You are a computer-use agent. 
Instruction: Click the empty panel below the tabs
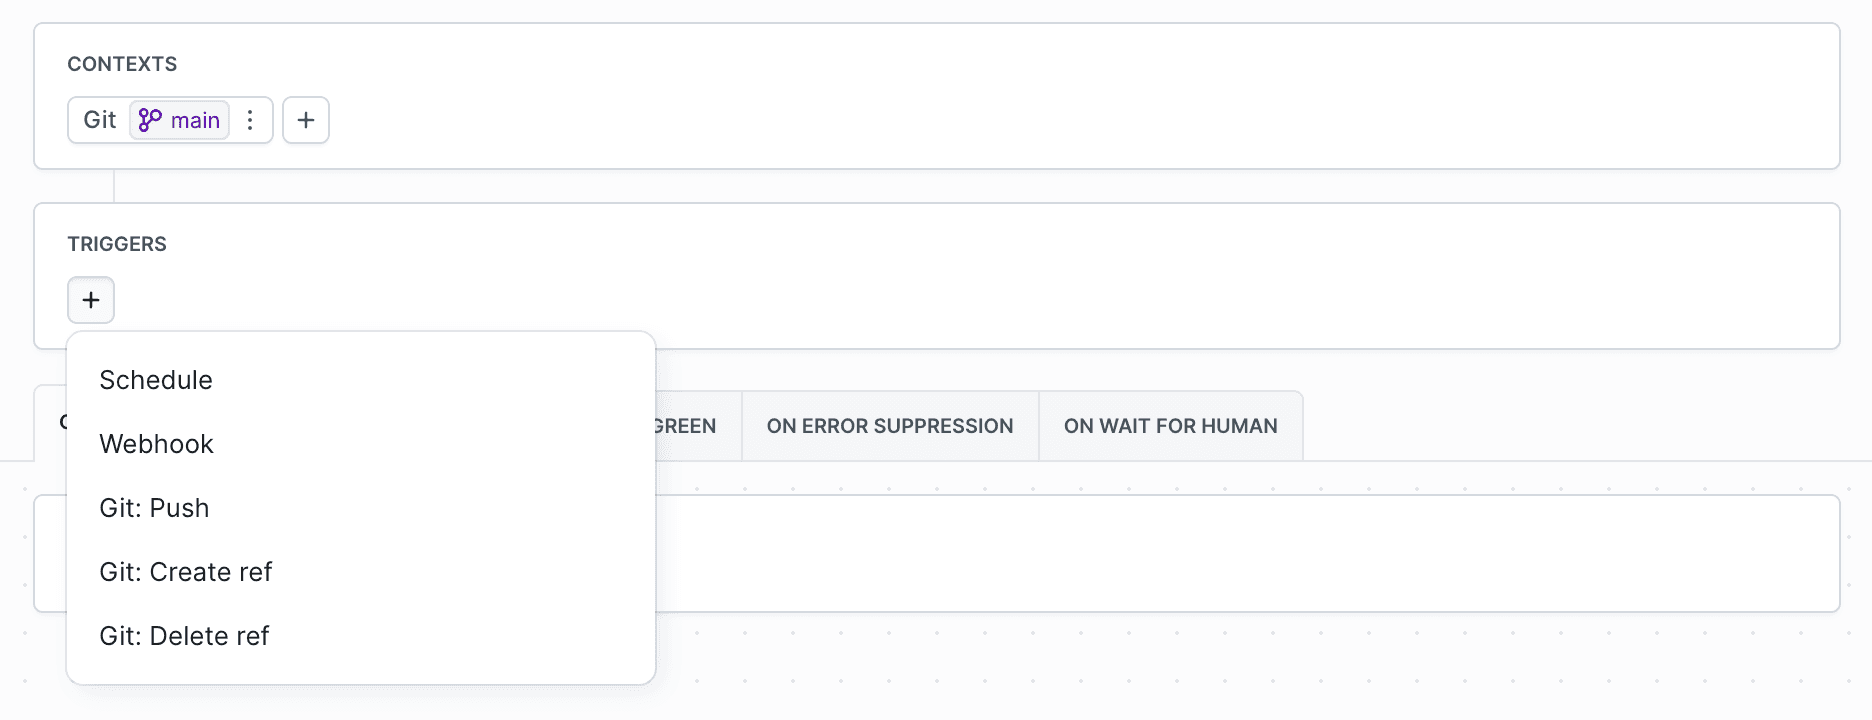pyautogui.click(x=1200, y=553)
